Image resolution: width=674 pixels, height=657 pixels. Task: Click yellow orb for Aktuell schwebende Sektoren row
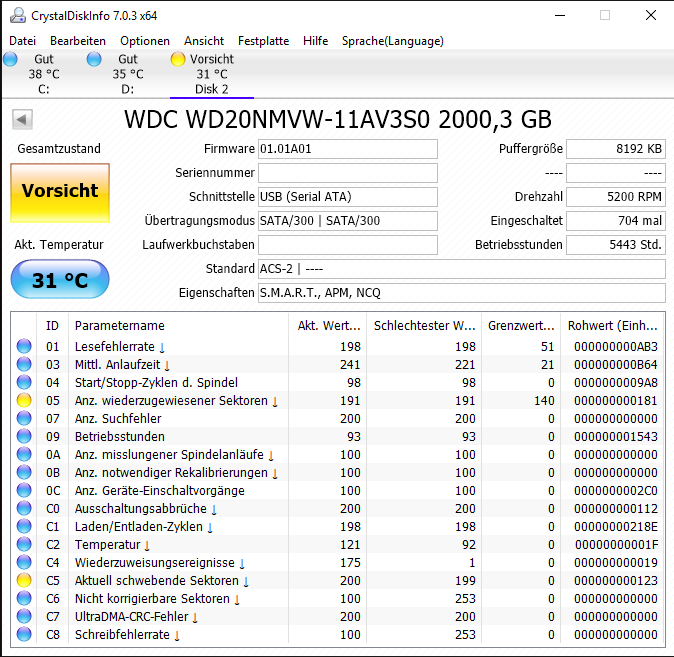point(24,581)
